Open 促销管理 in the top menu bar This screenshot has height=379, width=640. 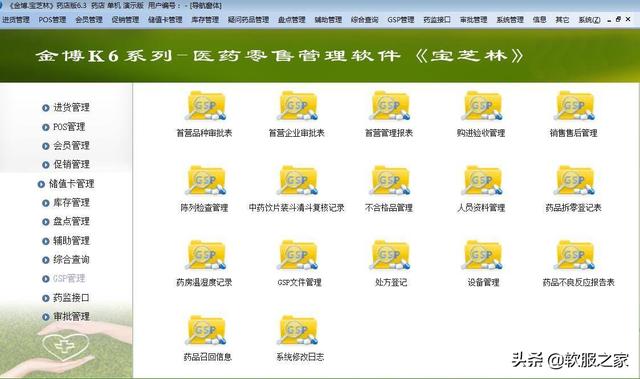125,20
